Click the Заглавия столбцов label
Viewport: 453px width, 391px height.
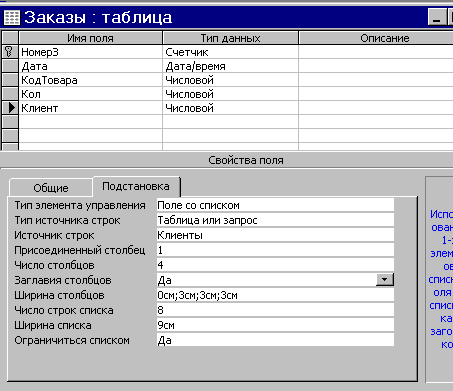[63, 280]
